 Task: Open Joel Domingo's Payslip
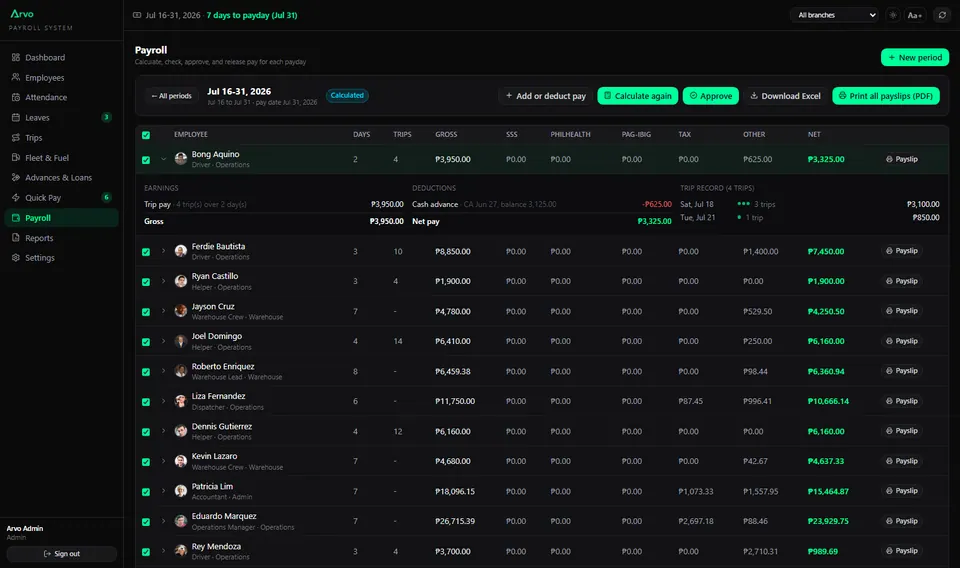[x=902, y=341]
